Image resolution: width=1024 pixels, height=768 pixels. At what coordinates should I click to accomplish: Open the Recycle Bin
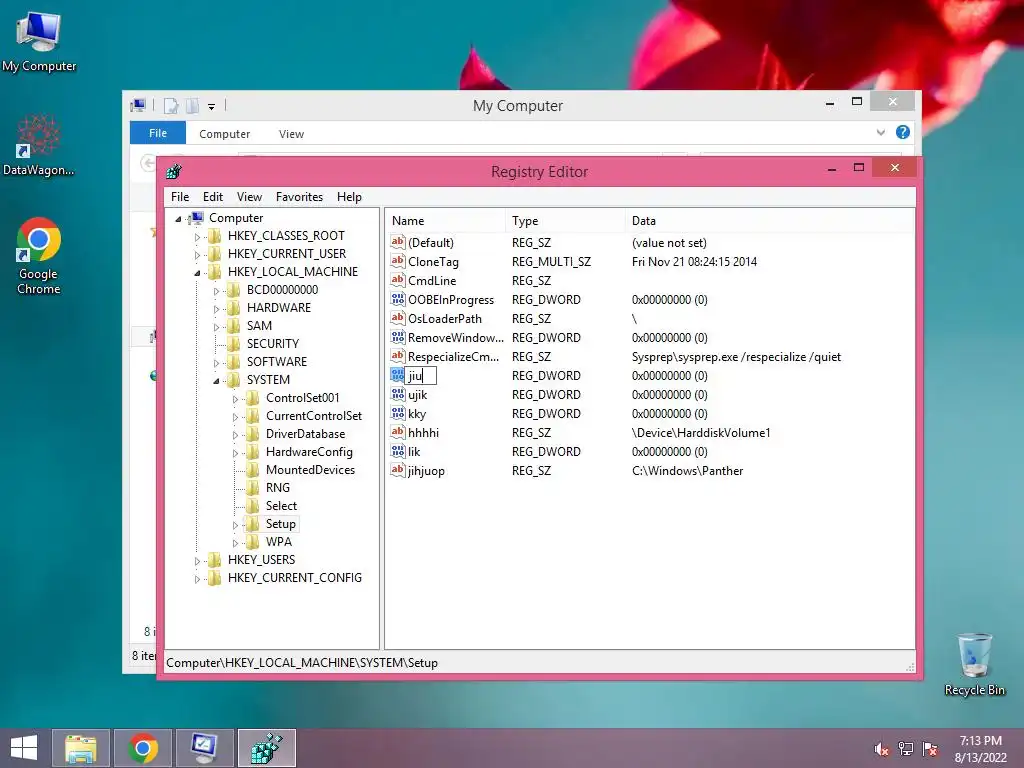click(974, 664)
